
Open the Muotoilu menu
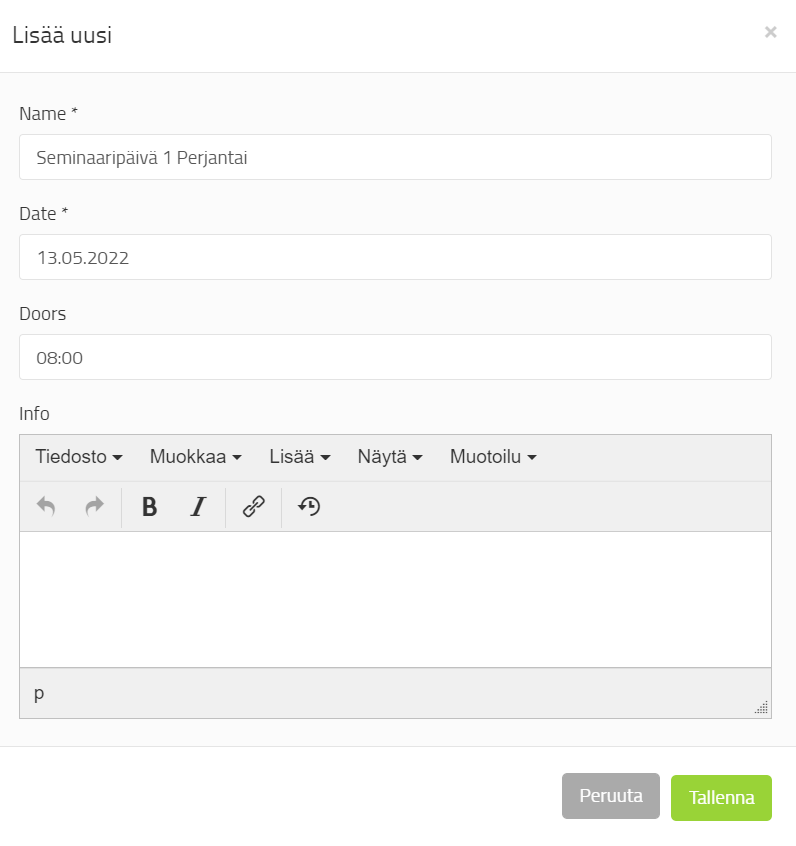tap(493, 457)
